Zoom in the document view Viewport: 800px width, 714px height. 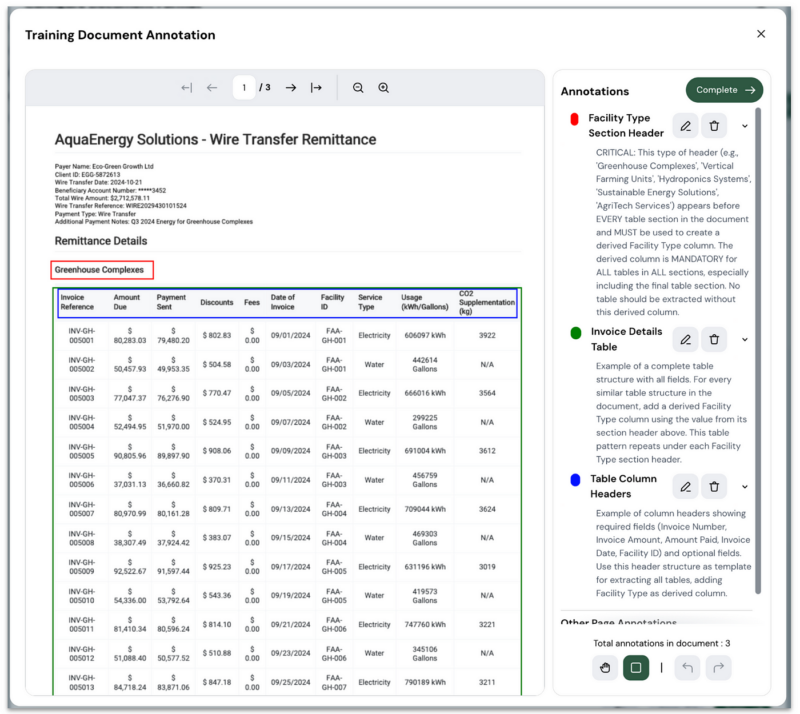click(384, 88)
